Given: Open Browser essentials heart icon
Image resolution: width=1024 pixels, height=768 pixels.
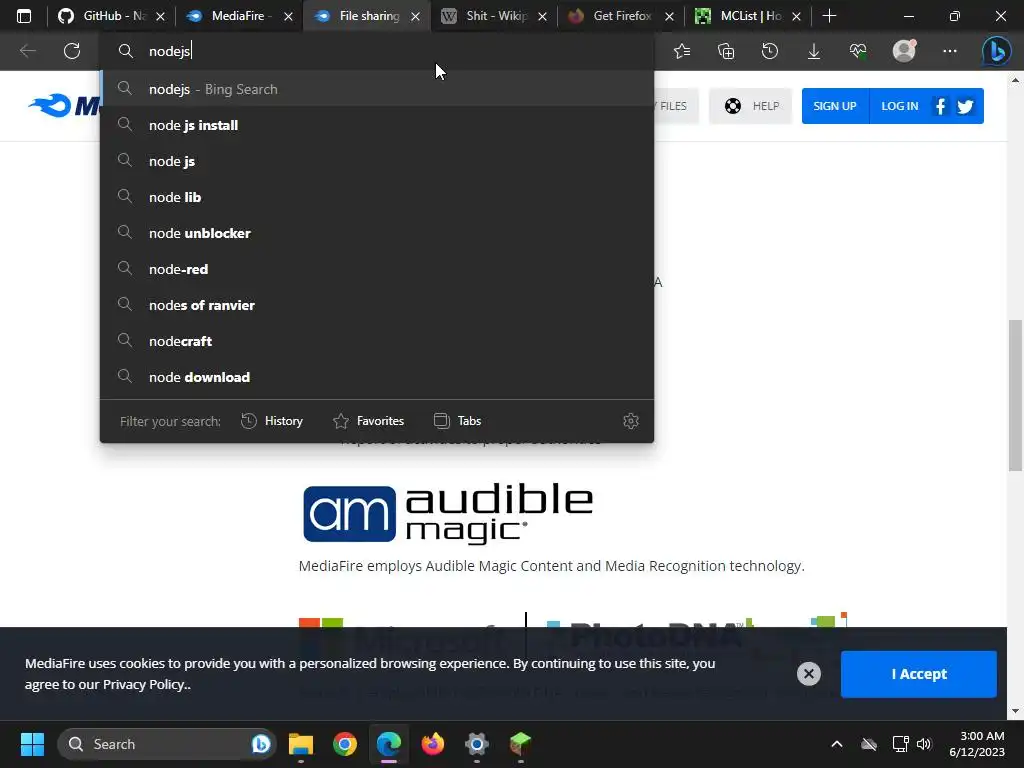Looking at the screenshot, I should pos(858,51).
